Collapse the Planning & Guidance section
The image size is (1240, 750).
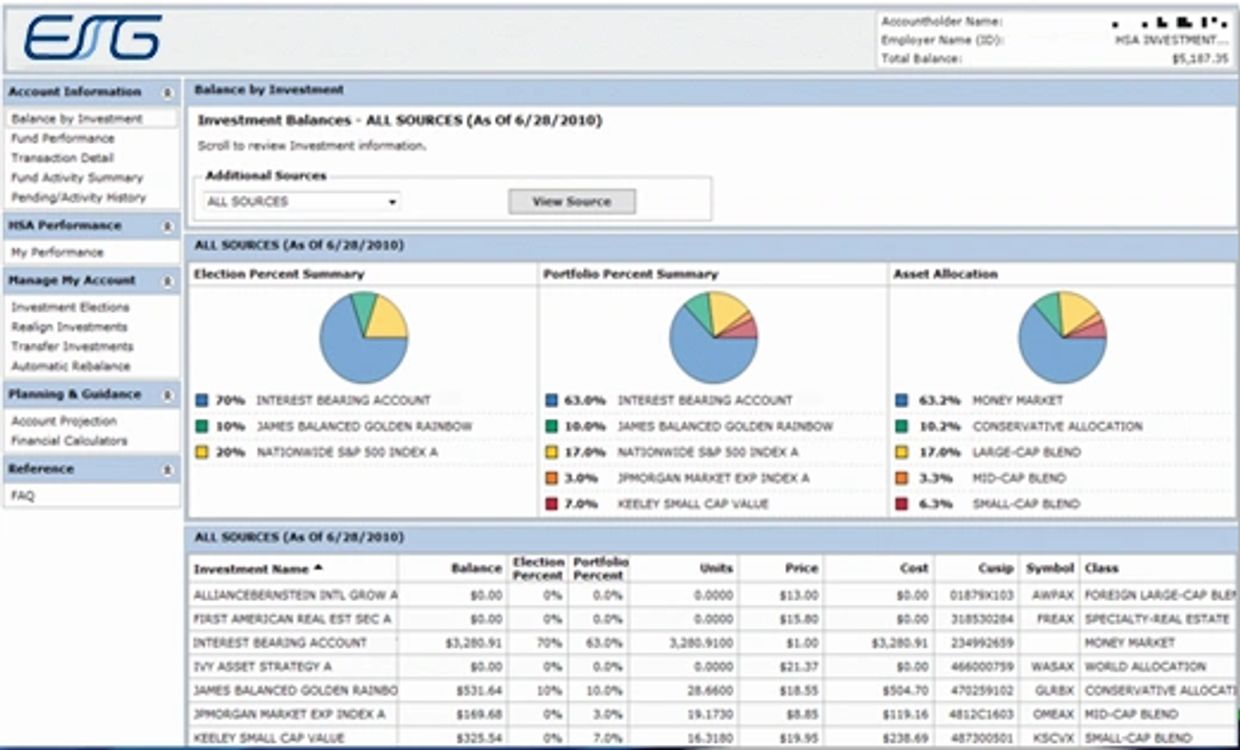coord(168,395)
